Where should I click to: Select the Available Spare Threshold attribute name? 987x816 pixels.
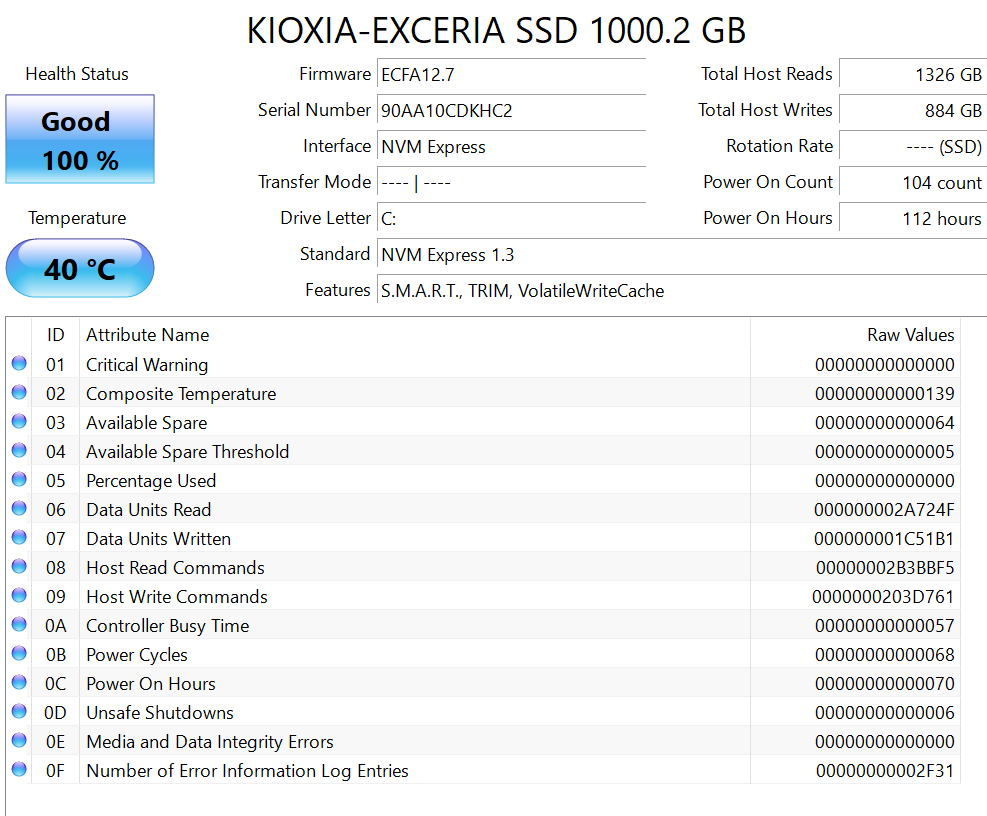pyautogui.click(x=188, y=451)
